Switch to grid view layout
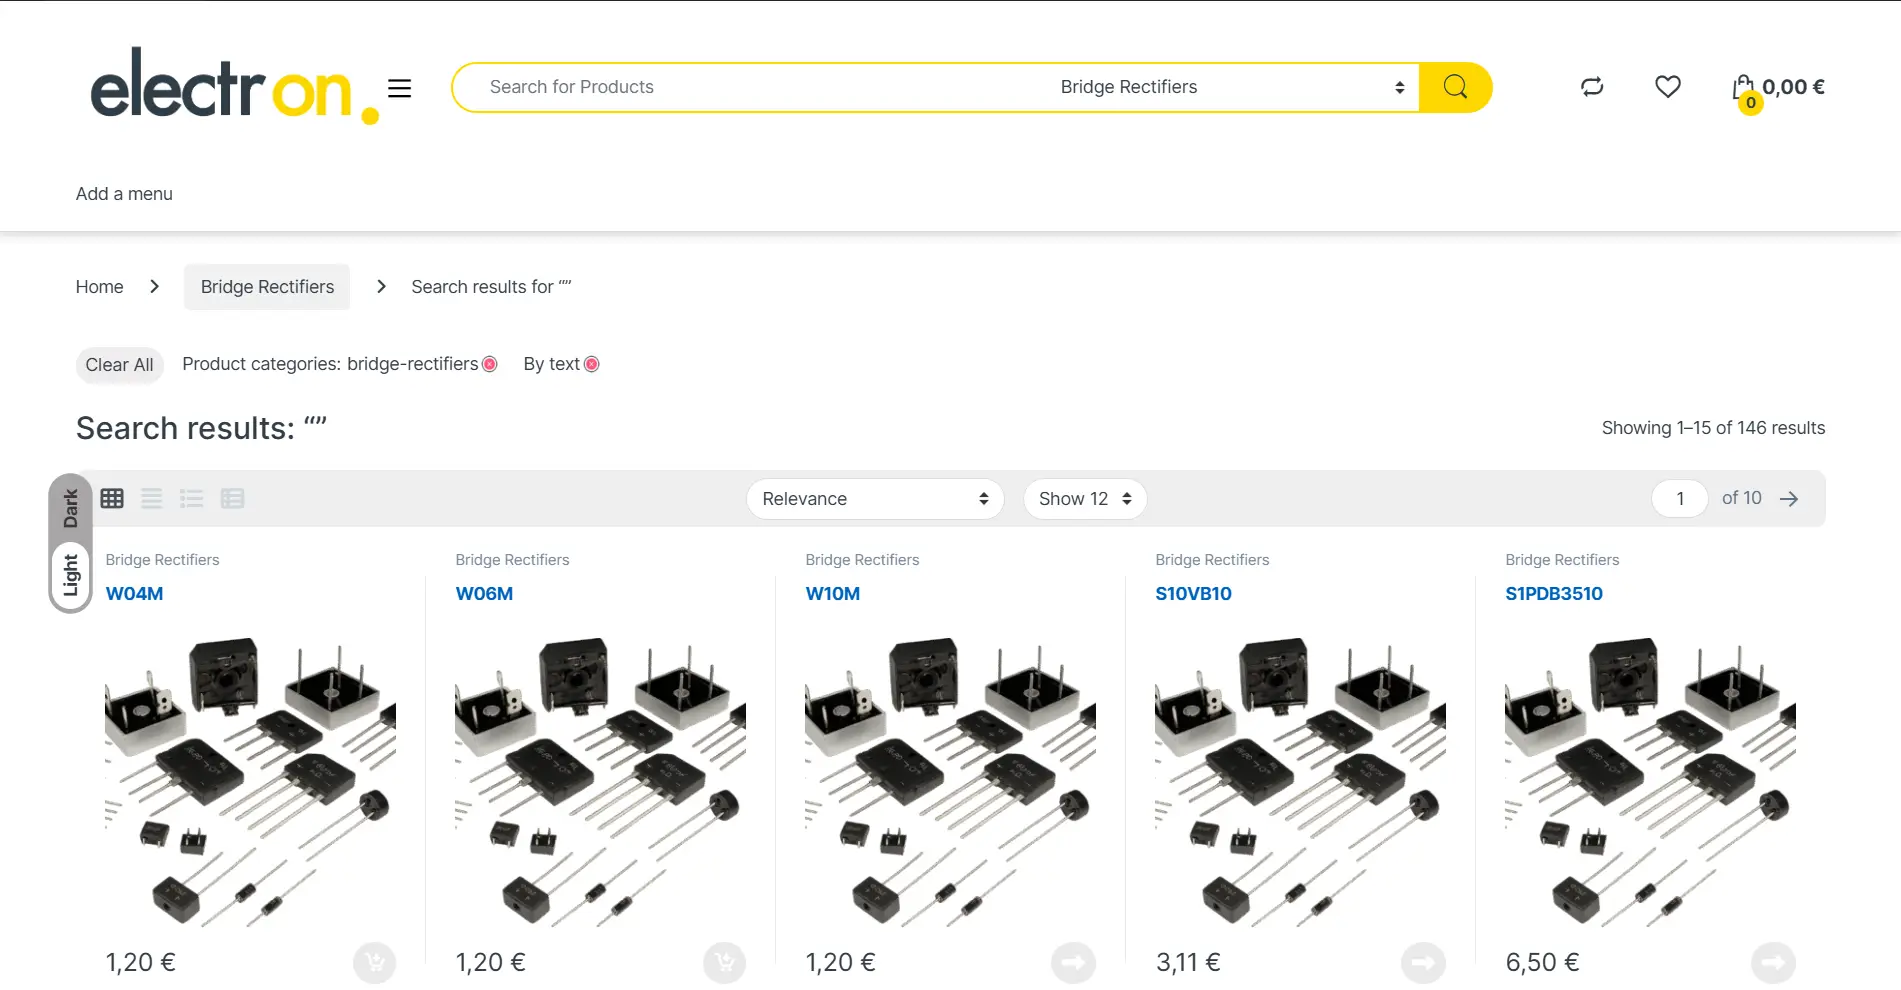1901x990 pixels. (x=112, y=498)
